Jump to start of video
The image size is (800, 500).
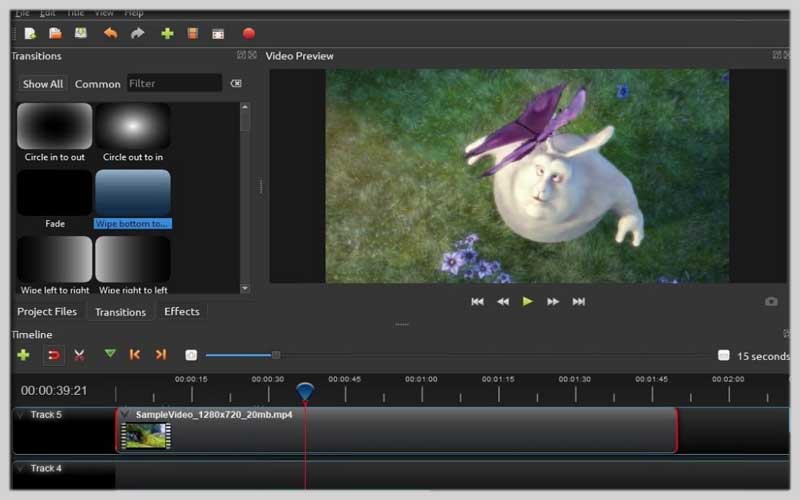pos(477,302)
